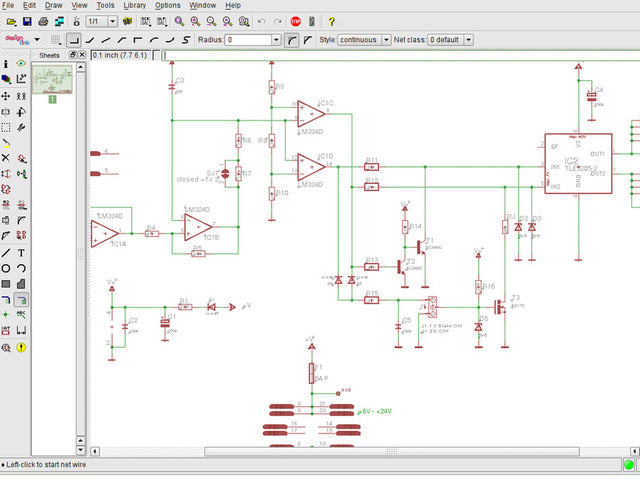Click the yellow Help question mark icon
The height and width of the screenshot is (480, 640).
click(x=331, y=21)
